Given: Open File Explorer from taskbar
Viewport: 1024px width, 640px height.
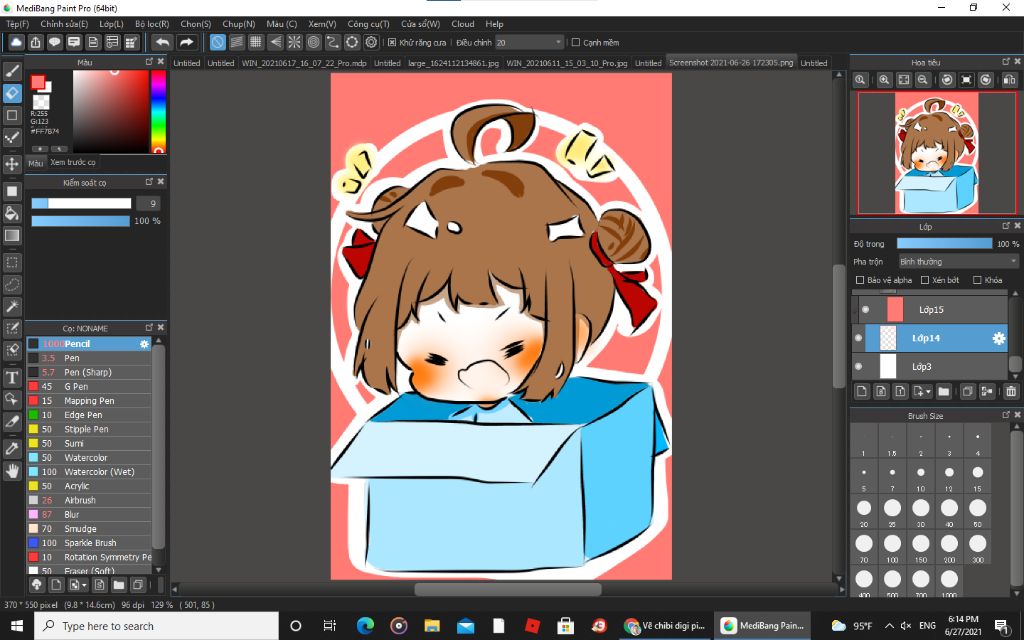Looking at the screenshot, I should coord(432,626).
